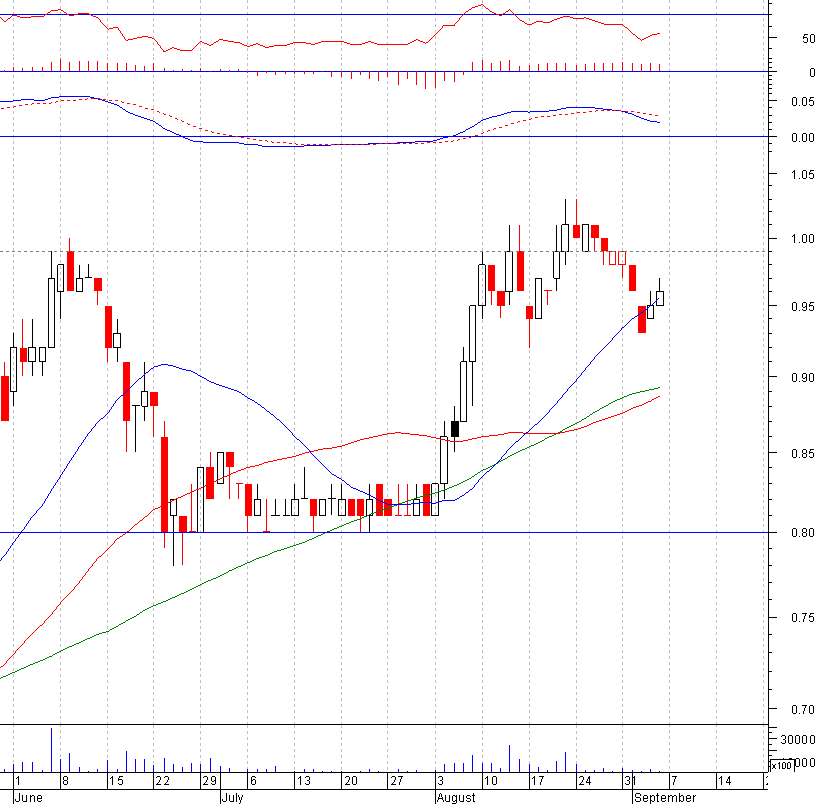Click the 1.00 price axis label
Image resolution: width=819 pixels, height=804 pixels.
[x=803, y=239]
